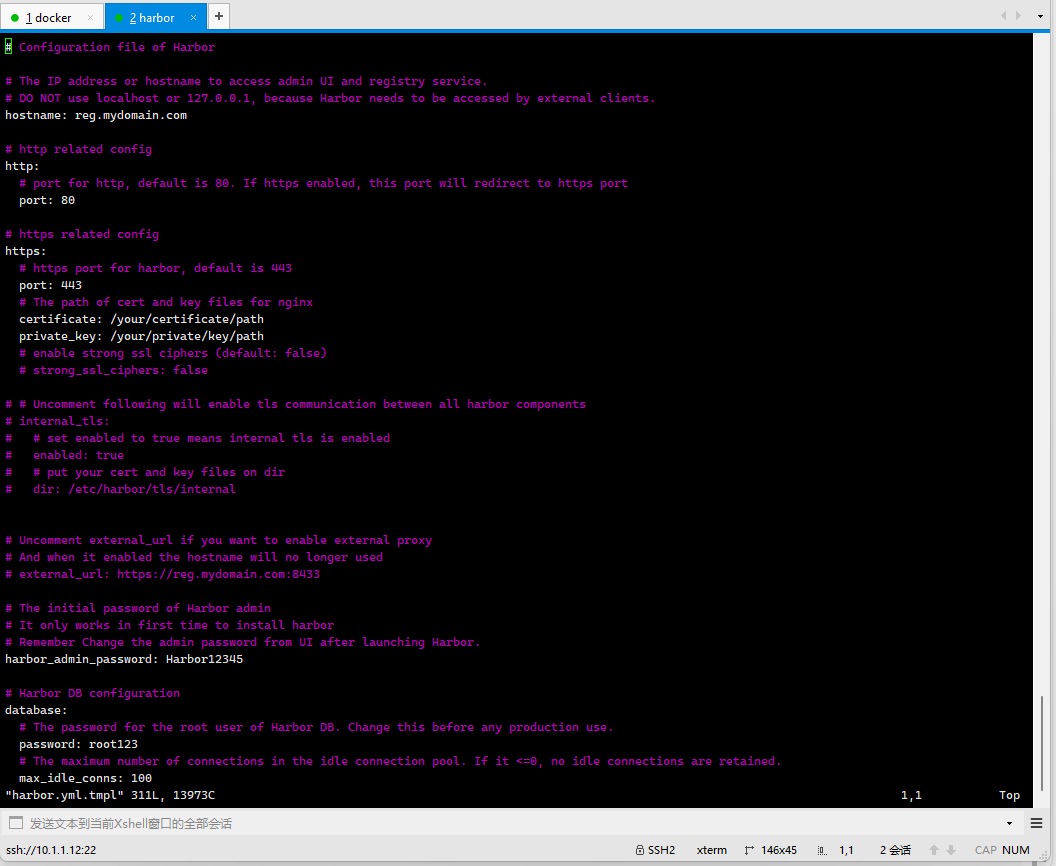Image resolution: width=1056 pixels, height=866 pixels.
Task: Open tab list dropdown arrow at top right
Action: 1040,15
